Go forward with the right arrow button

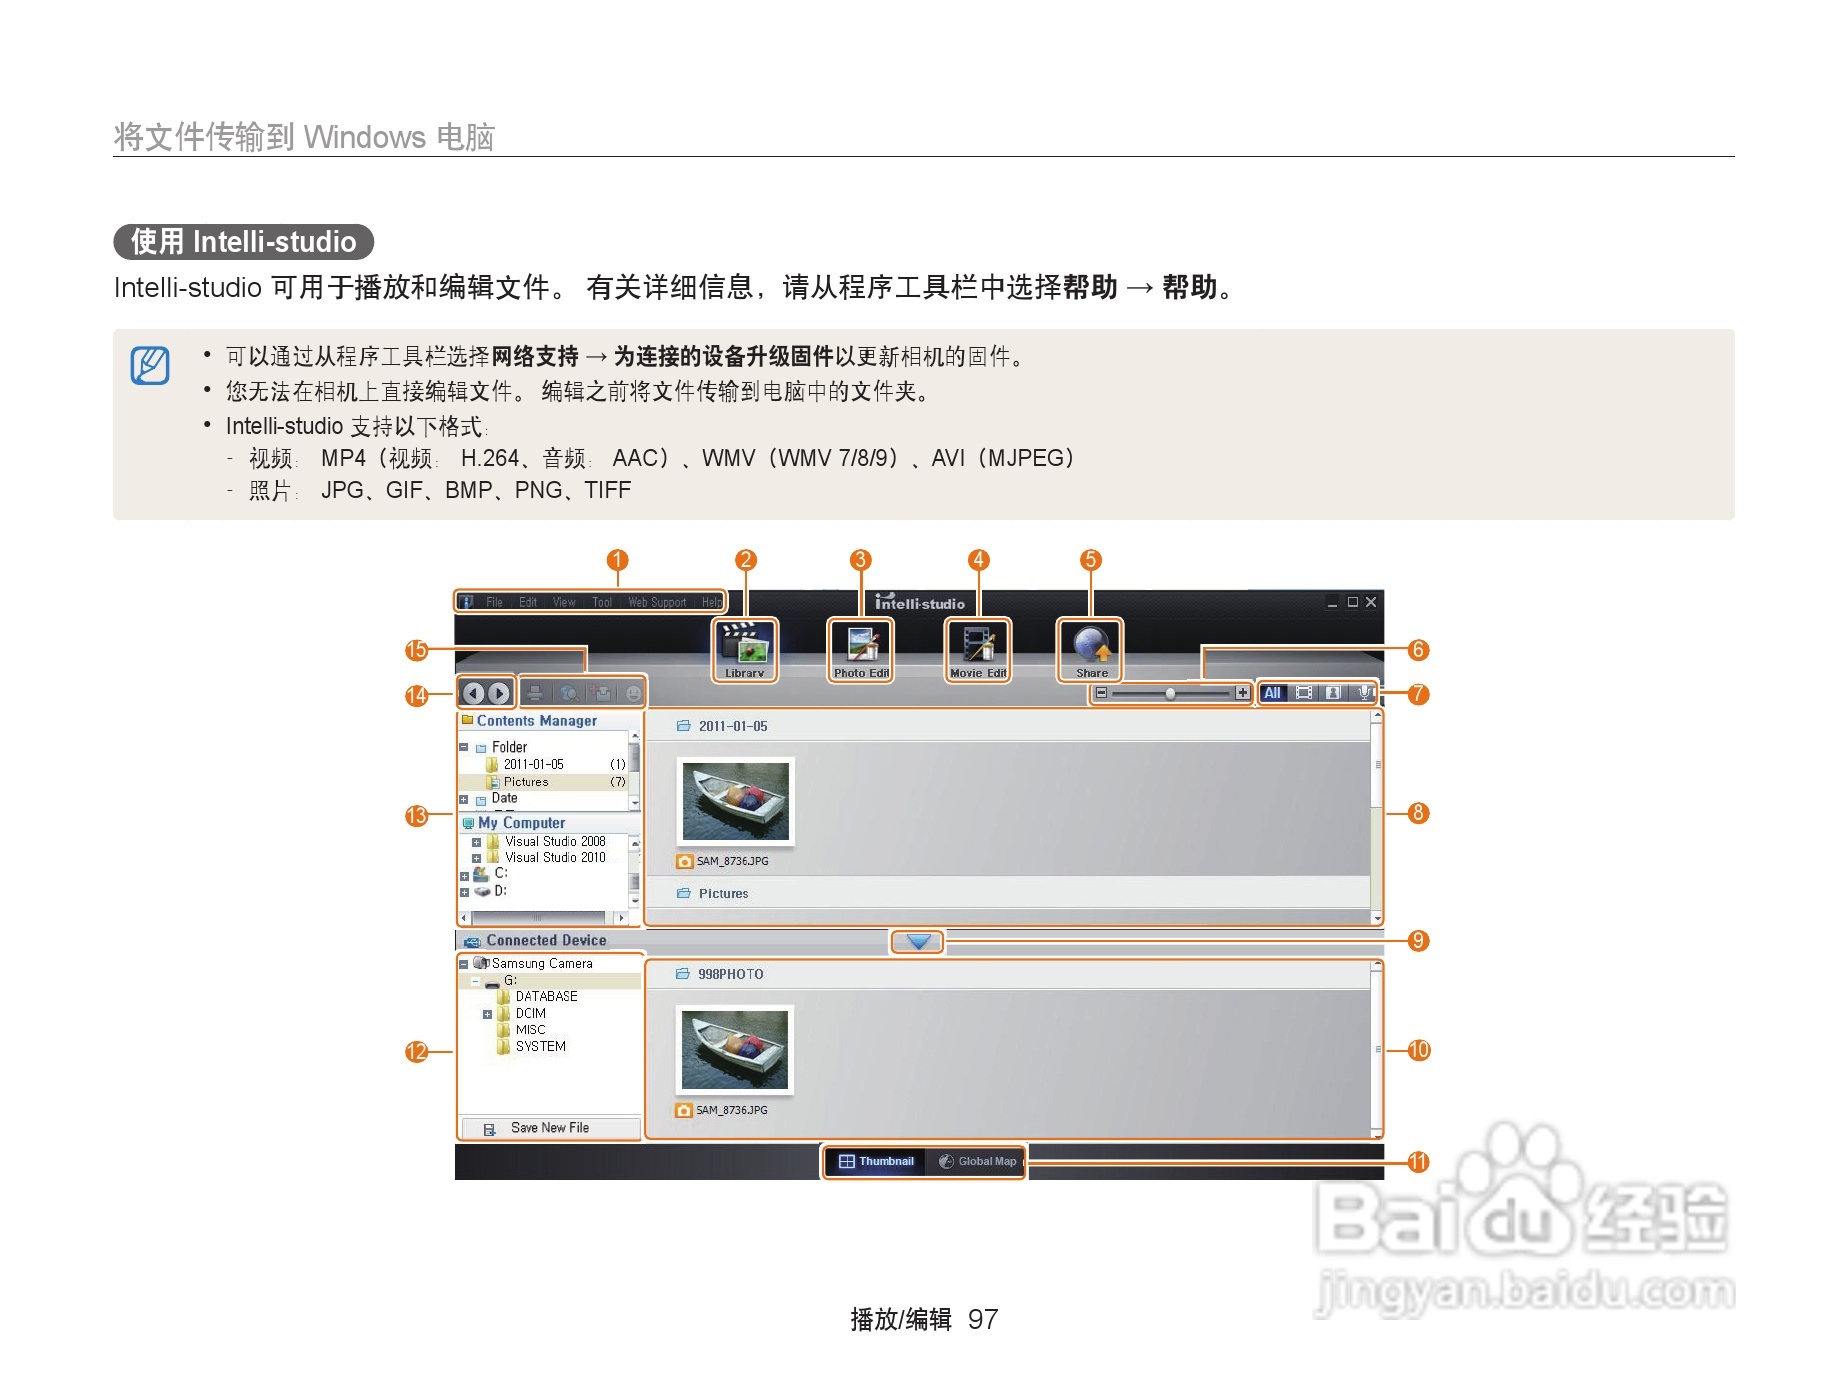tap(499, 693)
